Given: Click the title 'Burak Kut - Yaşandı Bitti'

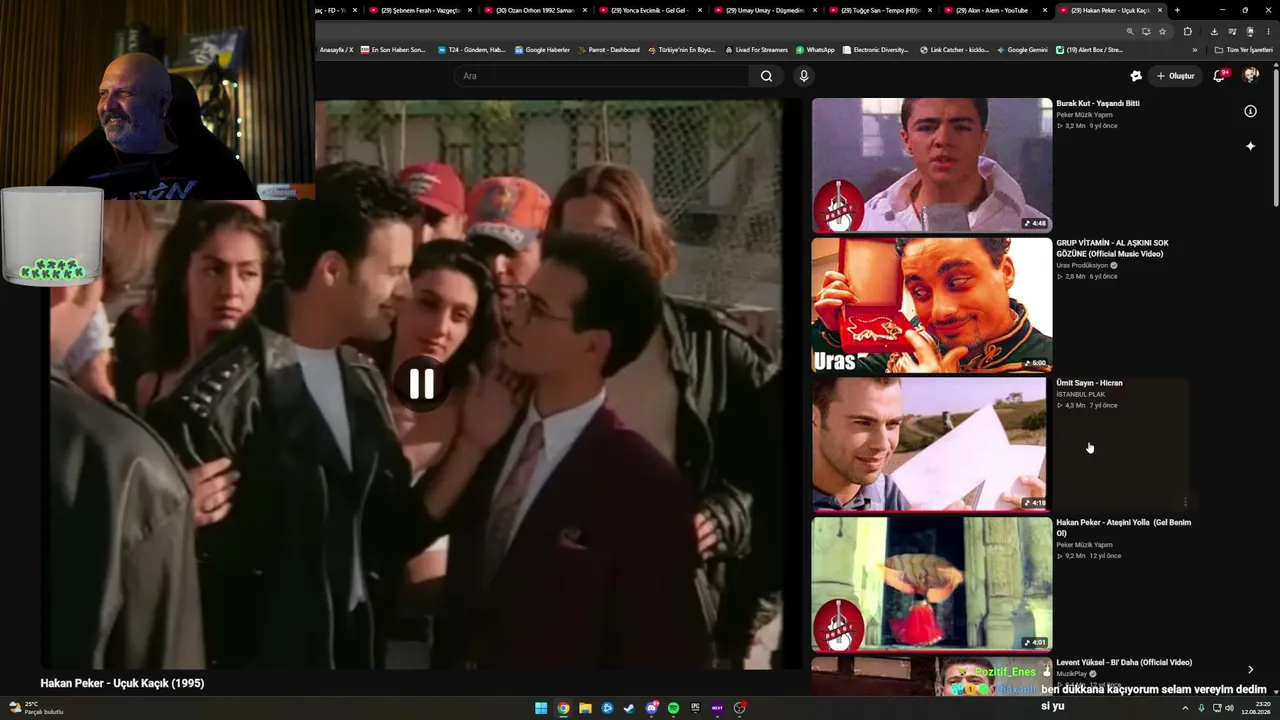Looking at the screenshot, I should tap(1098, 103).
